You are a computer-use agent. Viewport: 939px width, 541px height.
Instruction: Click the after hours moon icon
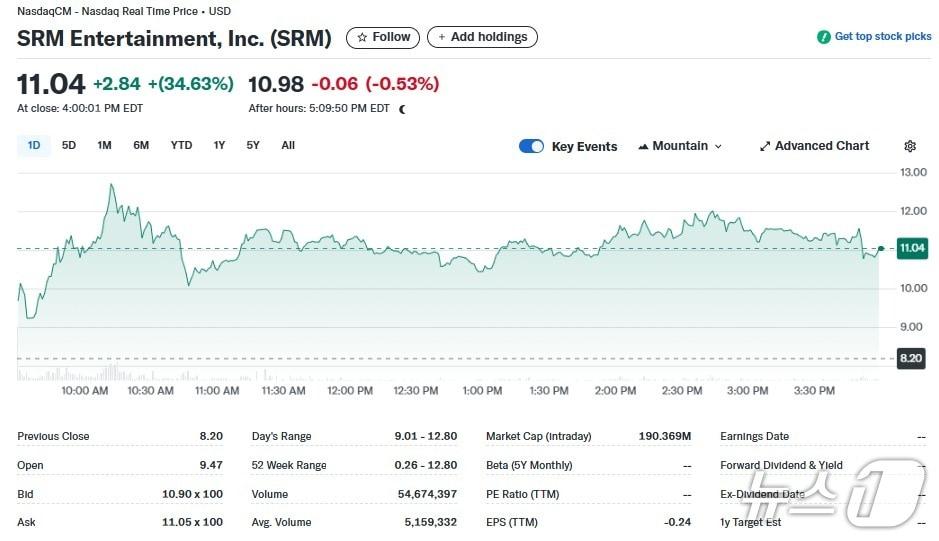402,108
